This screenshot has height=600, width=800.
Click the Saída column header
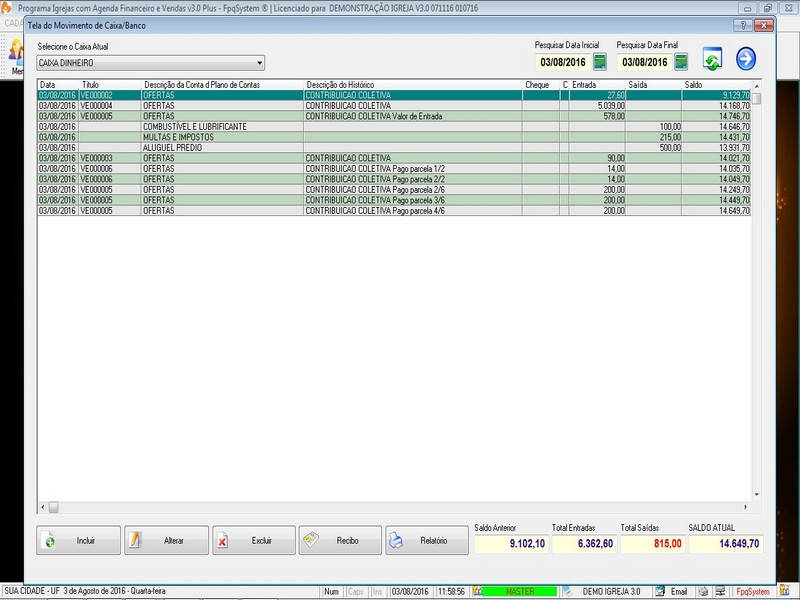(x=654, y=85)
